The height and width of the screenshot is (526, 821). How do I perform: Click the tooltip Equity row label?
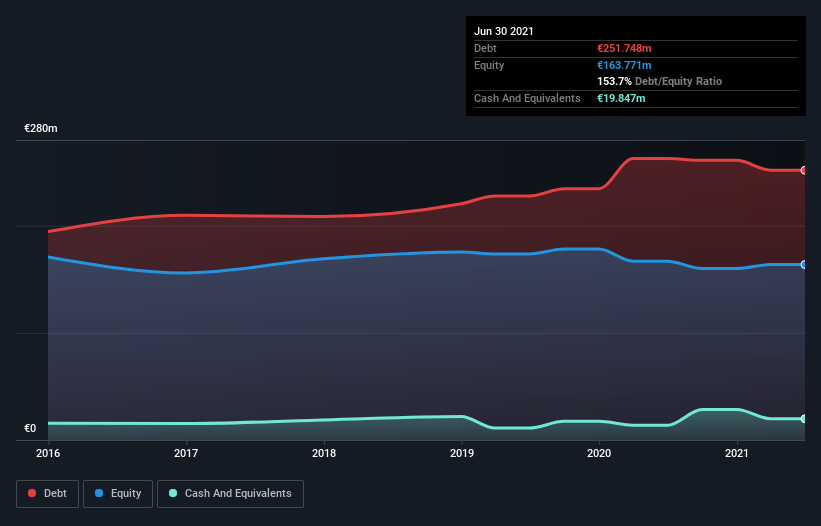(489, 65)
